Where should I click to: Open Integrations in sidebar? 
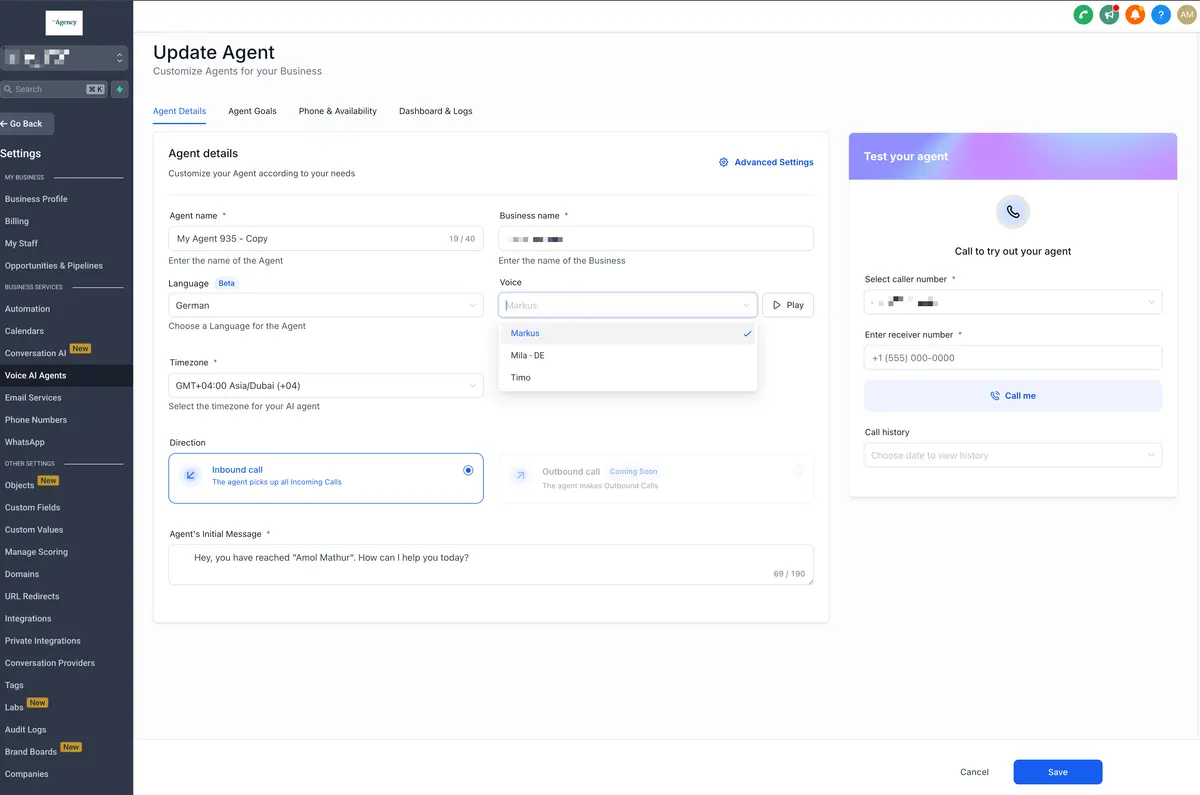28,619
